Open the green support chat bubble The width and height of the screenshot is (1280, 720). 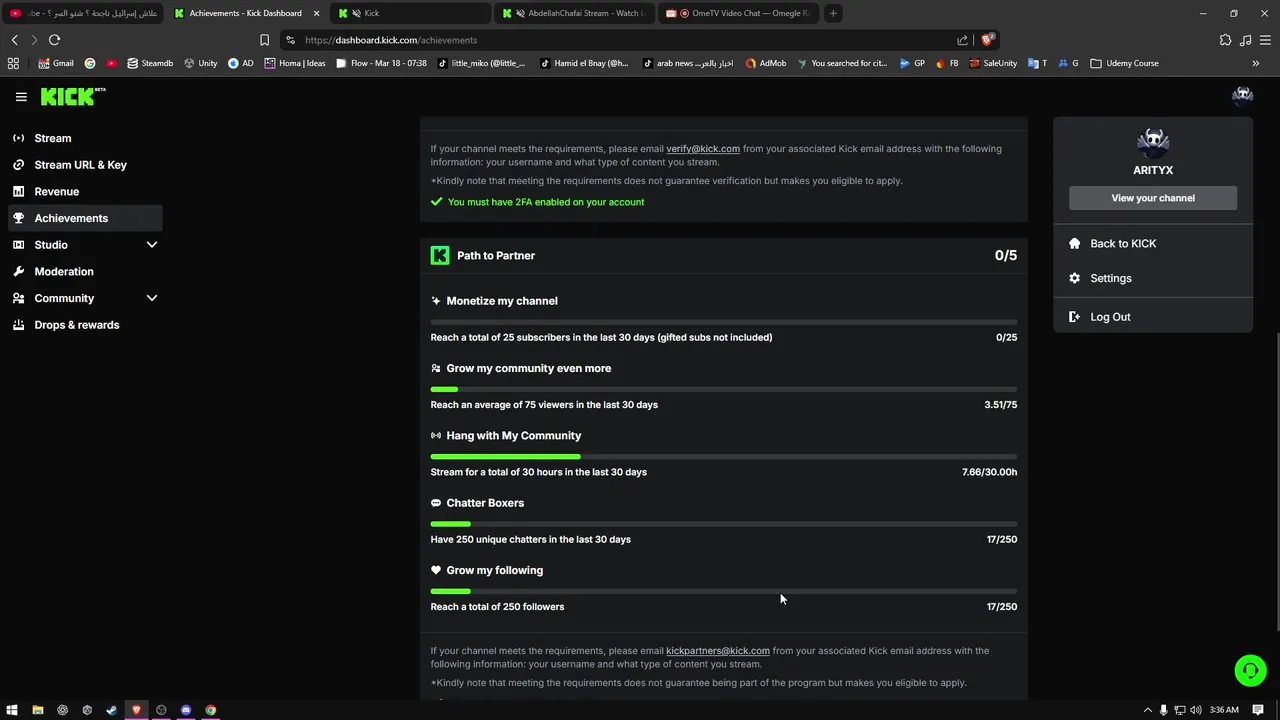pyautogui.click(x=1250, y=670)
